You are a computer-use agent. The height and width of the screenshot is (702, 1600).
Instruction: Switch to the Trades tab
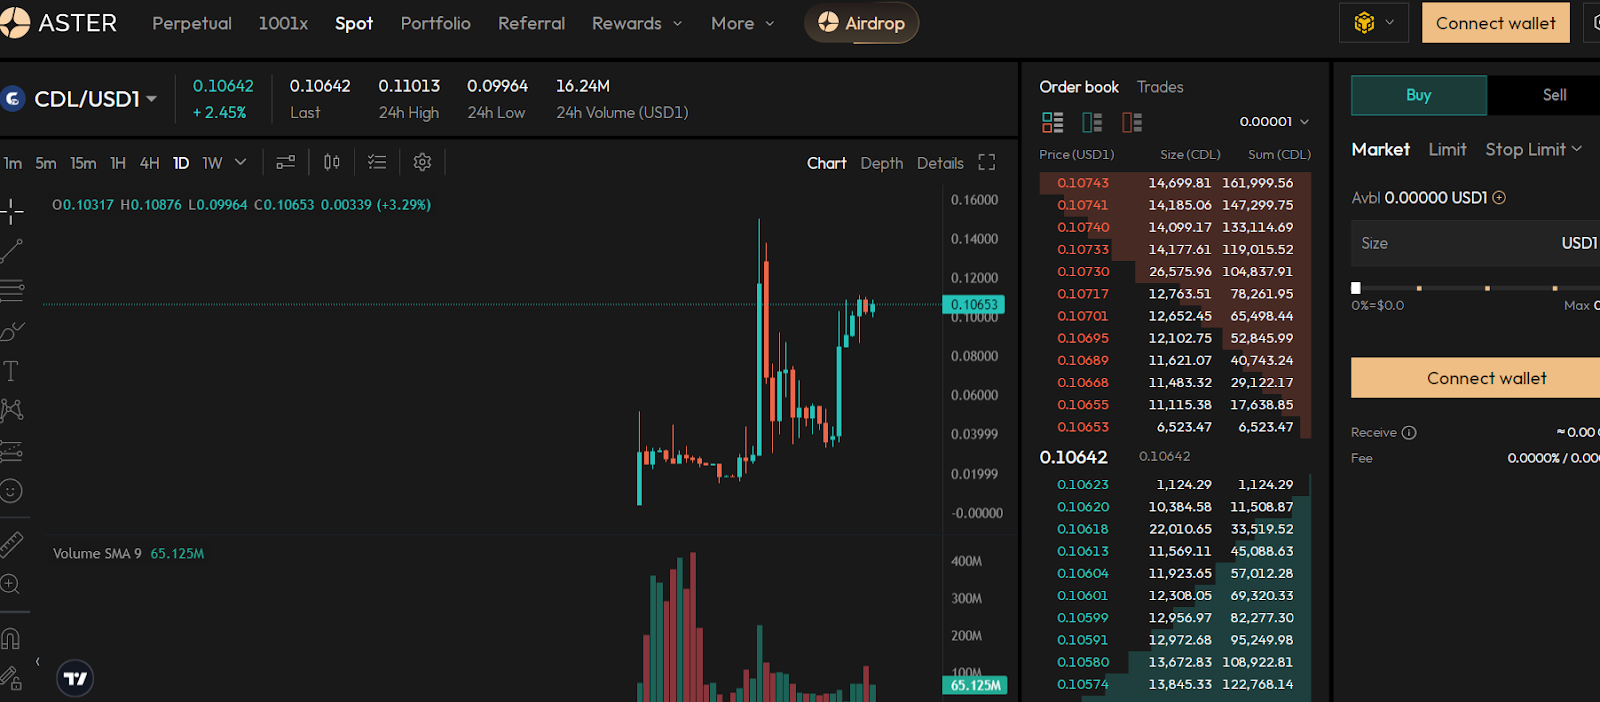point(1160,87)
